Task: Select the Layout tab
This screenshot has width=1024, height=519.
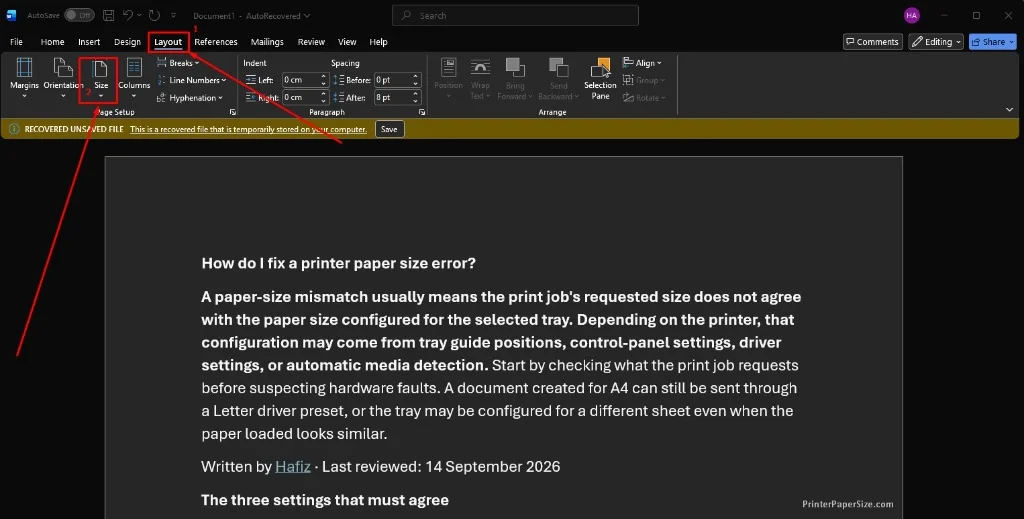Action: pos(168,42)
